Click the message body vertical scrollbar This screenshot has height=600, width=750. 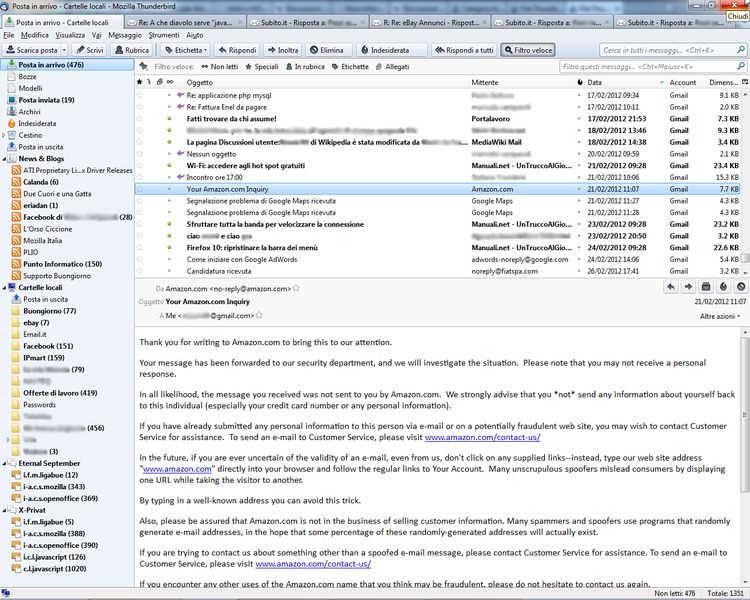point(745,414)
